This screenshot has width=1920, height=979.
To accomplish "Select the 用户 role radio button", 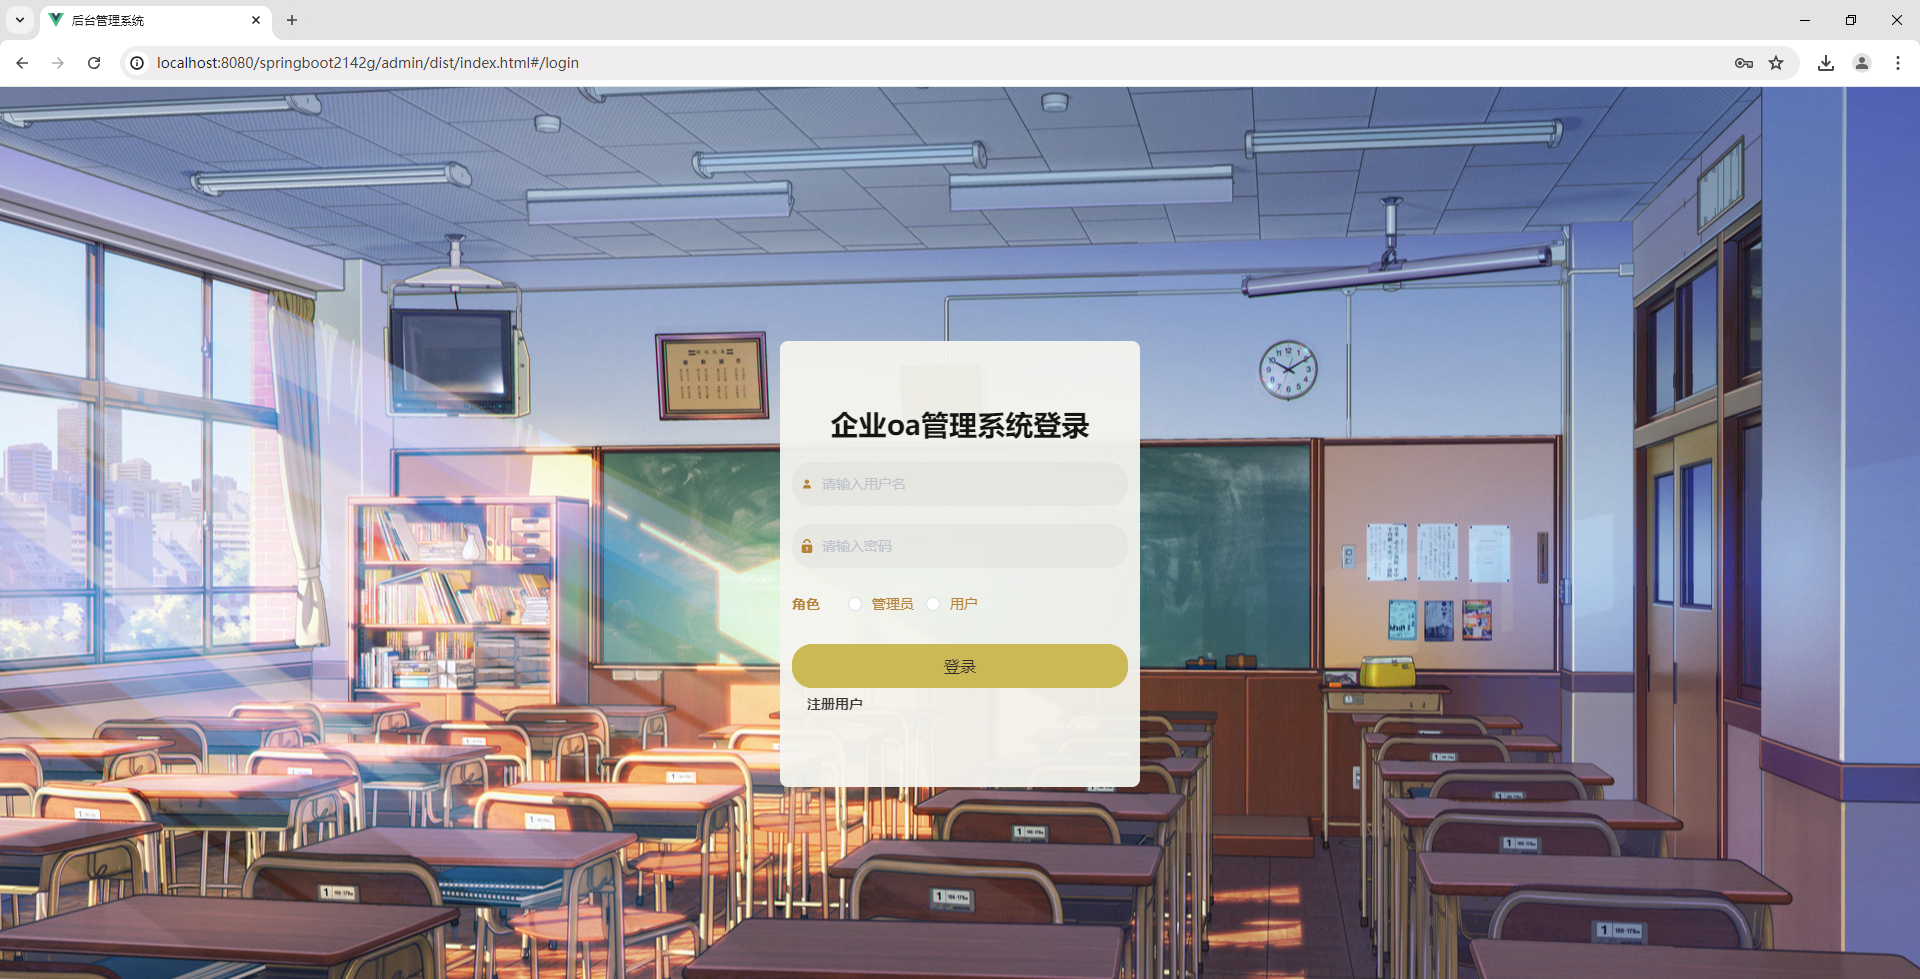I will (933, 603).
